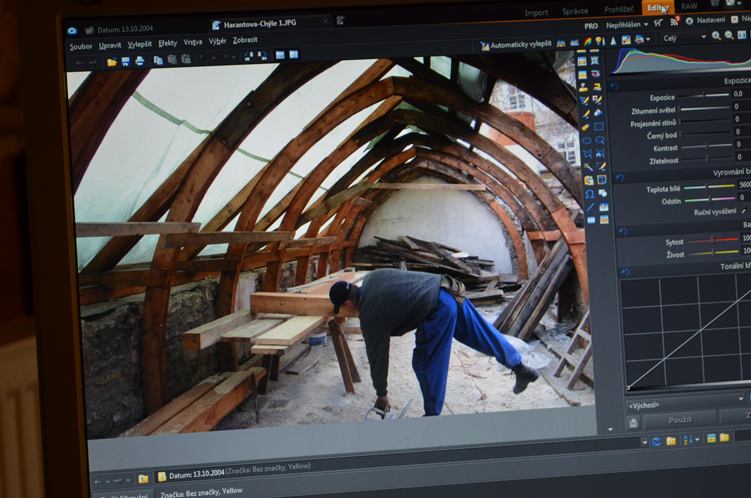The image size is (751, 498).
Task: Open the Vylepšit menu
Action: pyautogui.click(x=139, y=44)
